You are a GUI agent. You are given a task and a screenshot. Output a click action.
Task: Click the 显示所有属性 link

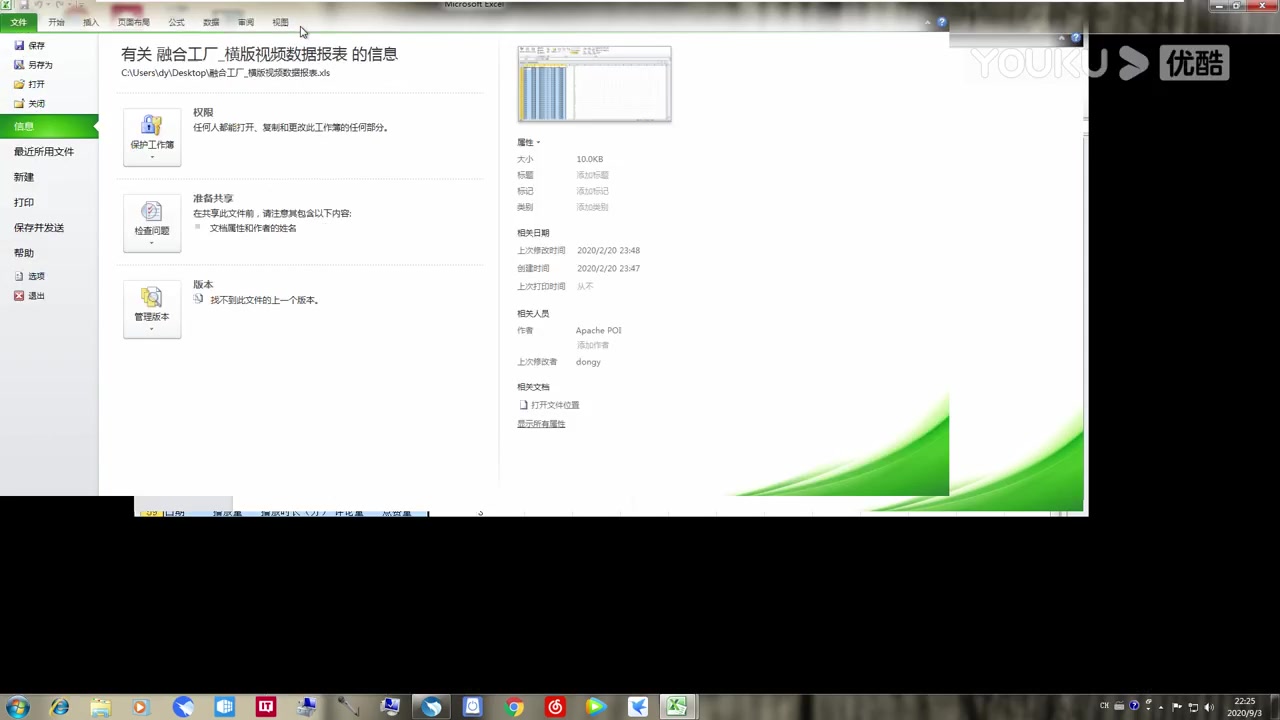tap(541, 423)
